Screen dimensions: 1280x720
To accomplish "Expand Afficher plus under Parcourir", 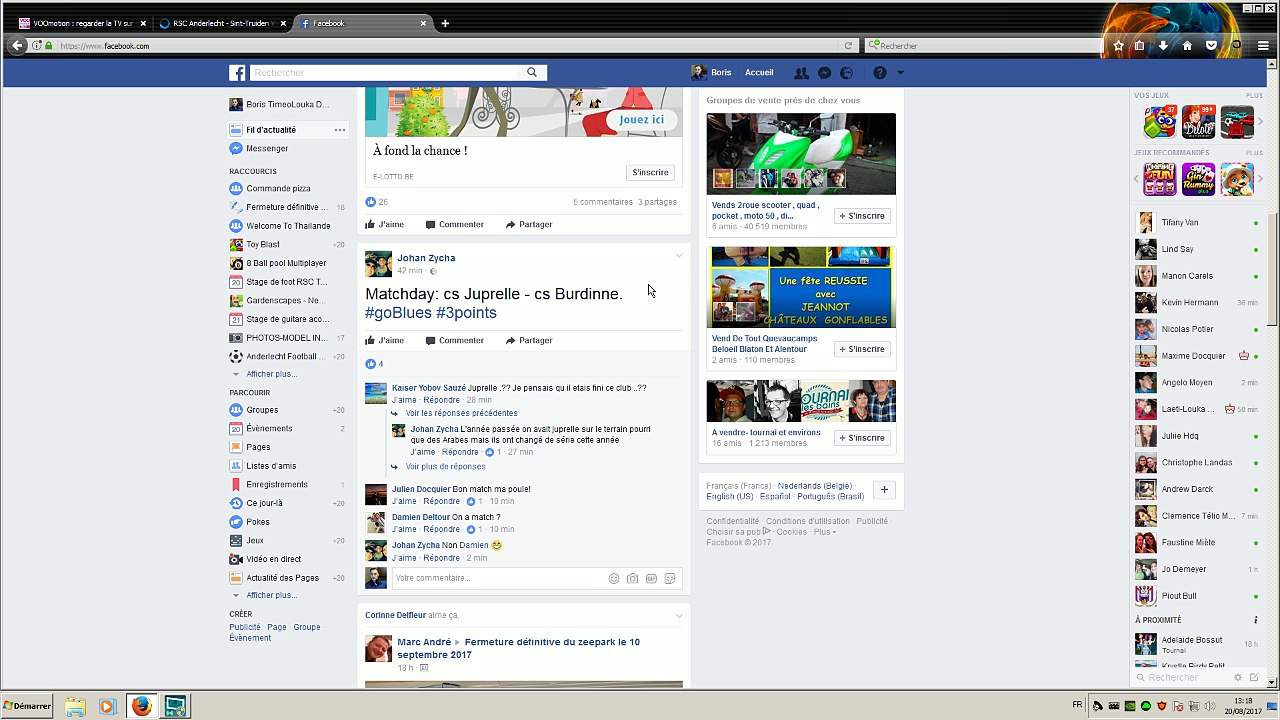I will (271, 595).
